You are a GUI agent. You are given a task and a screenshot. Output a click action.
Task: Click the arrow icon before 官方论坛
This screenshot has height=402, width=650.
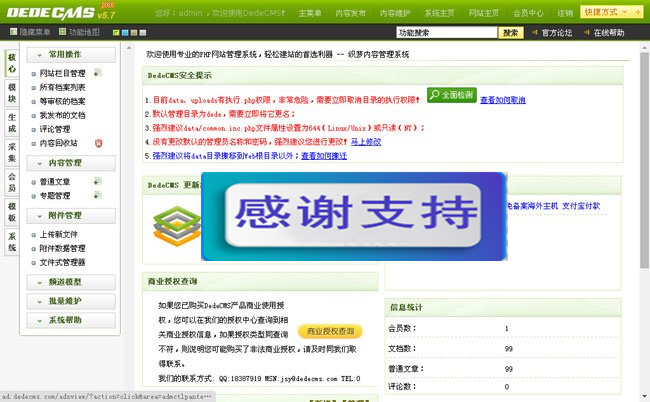pos(535,32)
